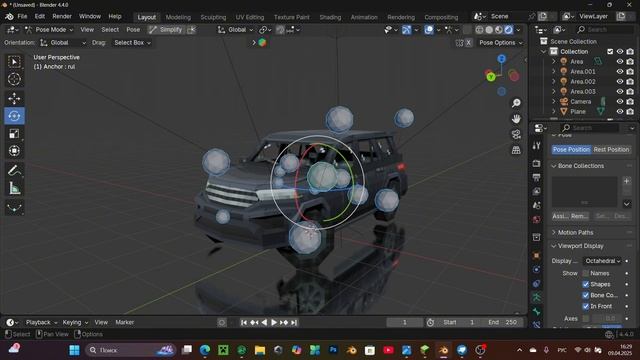Open the Playback dropdown menu

tap(41, 322)
